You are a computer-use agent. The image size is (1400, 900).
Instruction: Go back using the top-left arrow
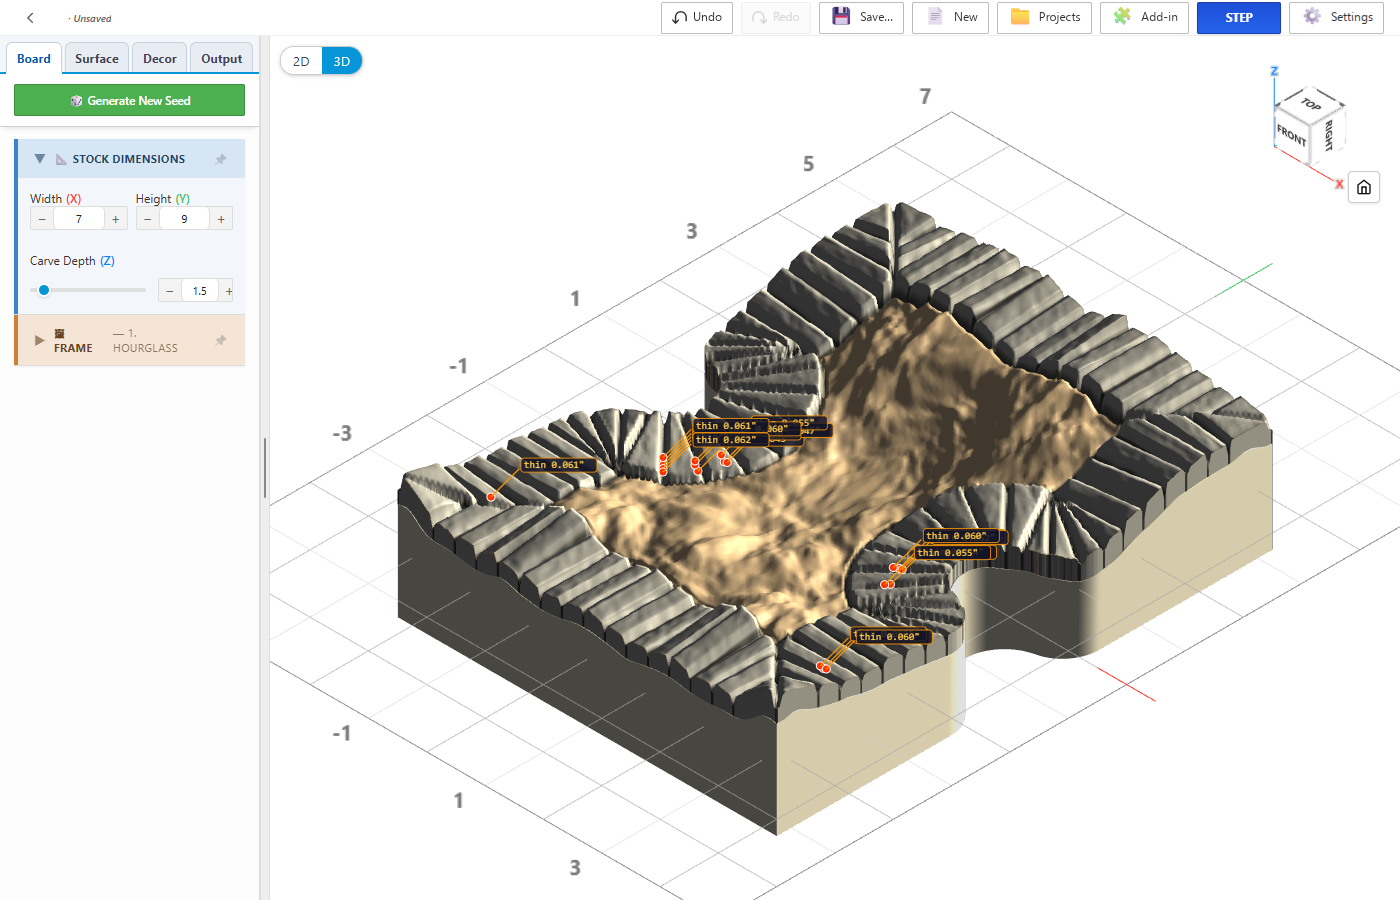coord(30,18)
